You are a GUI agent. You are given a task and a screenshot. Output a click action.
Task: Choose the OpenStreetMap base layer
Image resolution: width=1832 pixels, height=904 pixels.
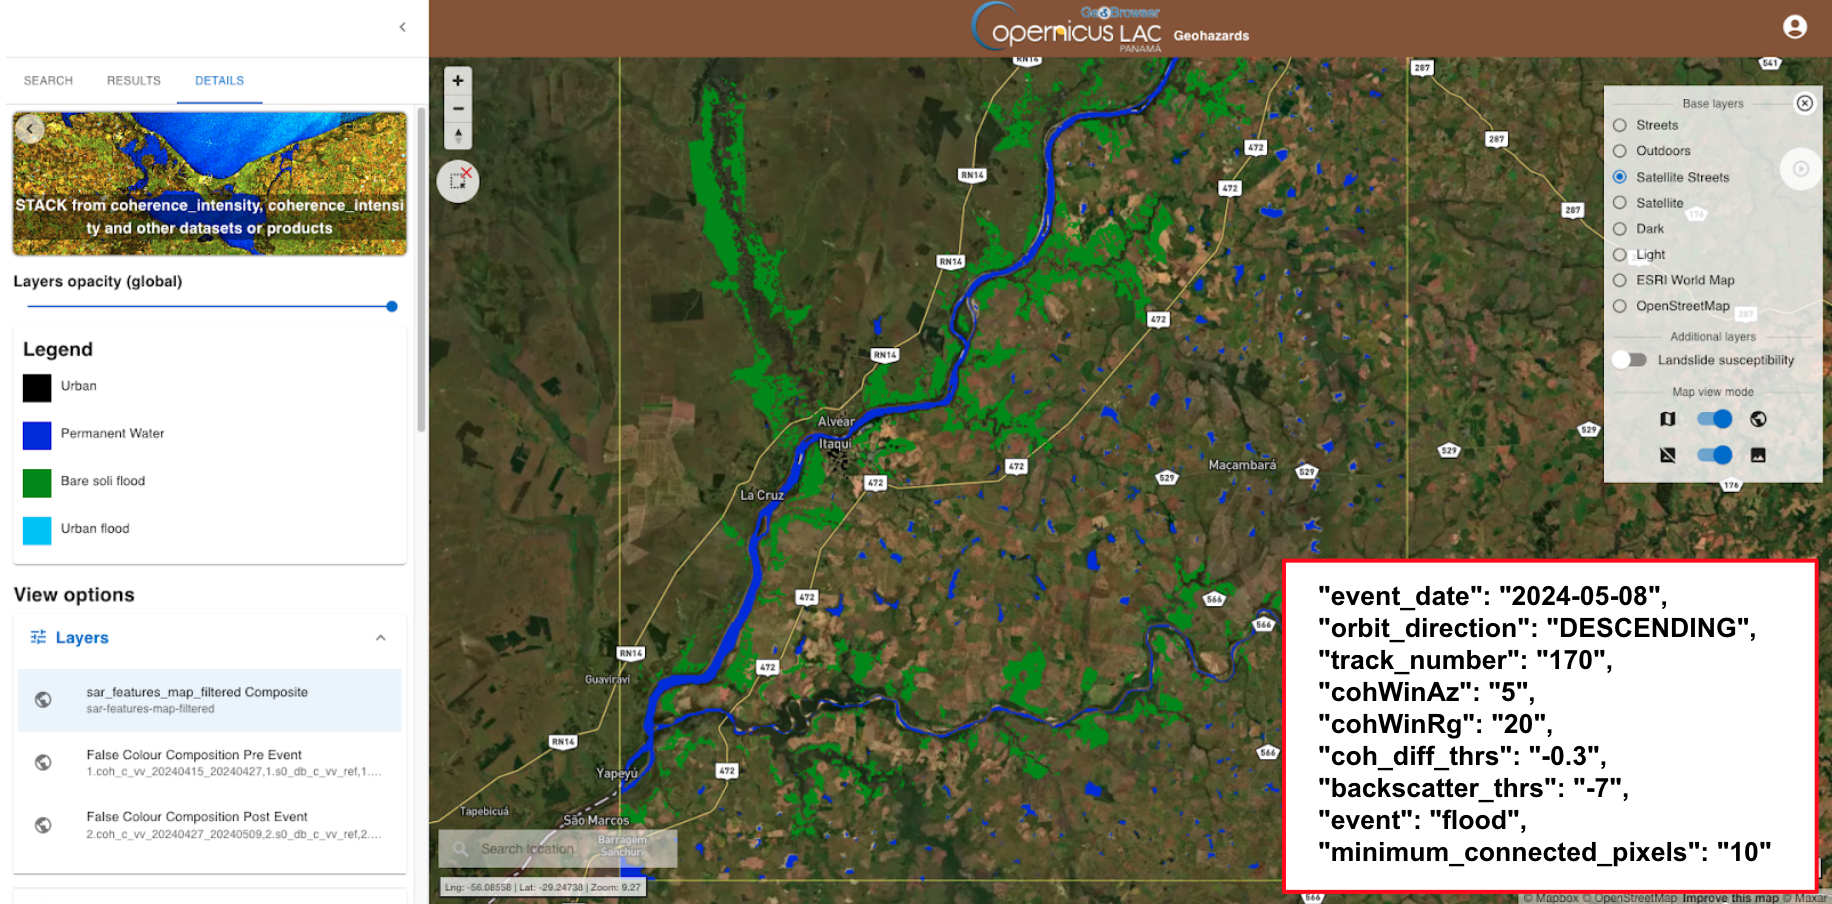[1620, 306]
